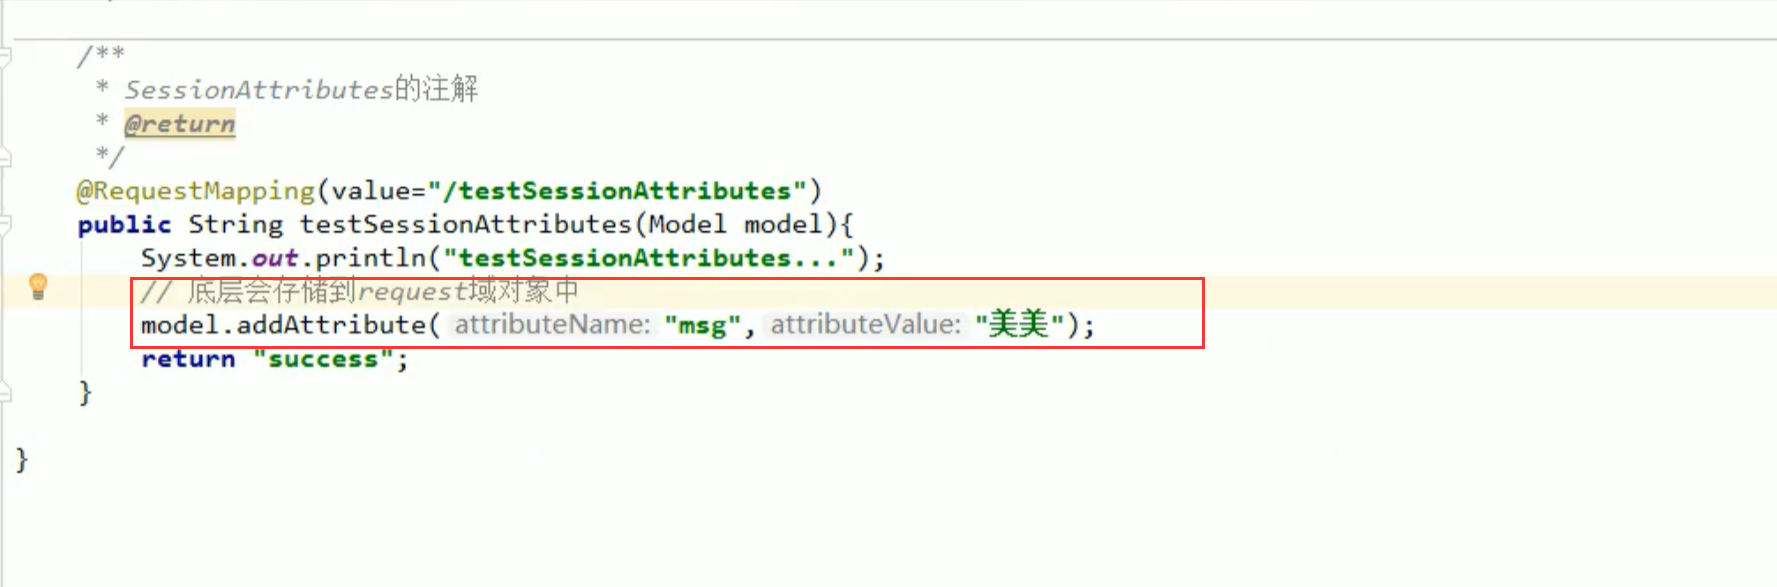Click the println method name

pyautogui.click(x=371, y=258)
